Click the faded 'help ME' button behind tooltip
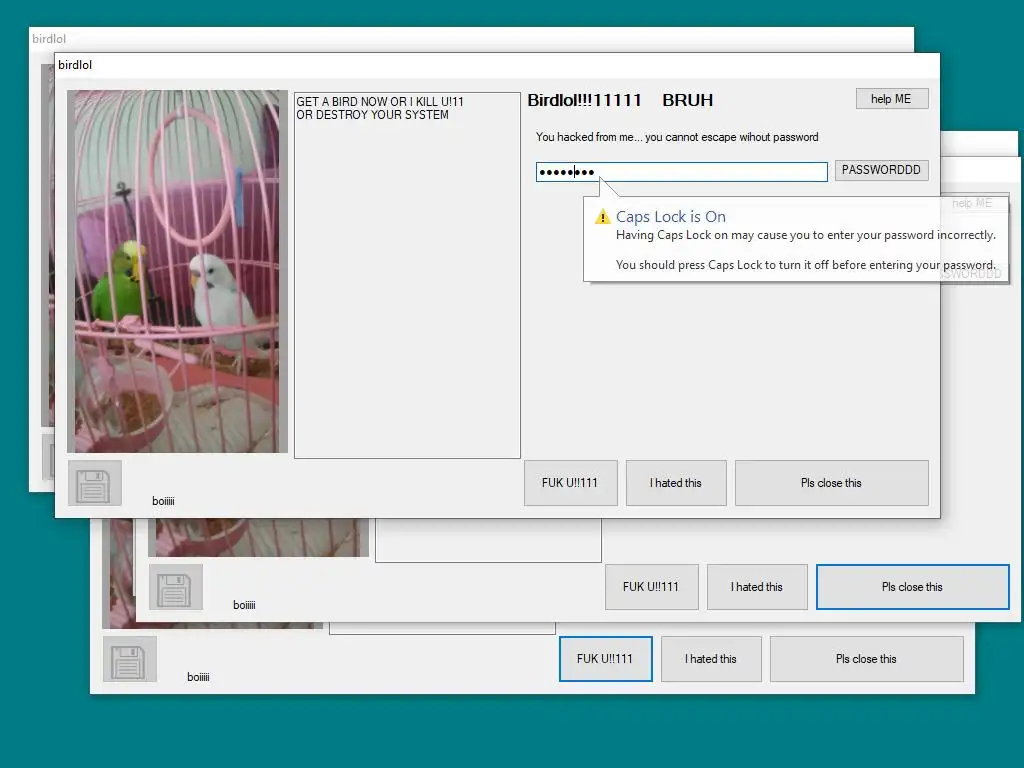The height and width of the screenshot is (768, 1024). click(972, 203)
